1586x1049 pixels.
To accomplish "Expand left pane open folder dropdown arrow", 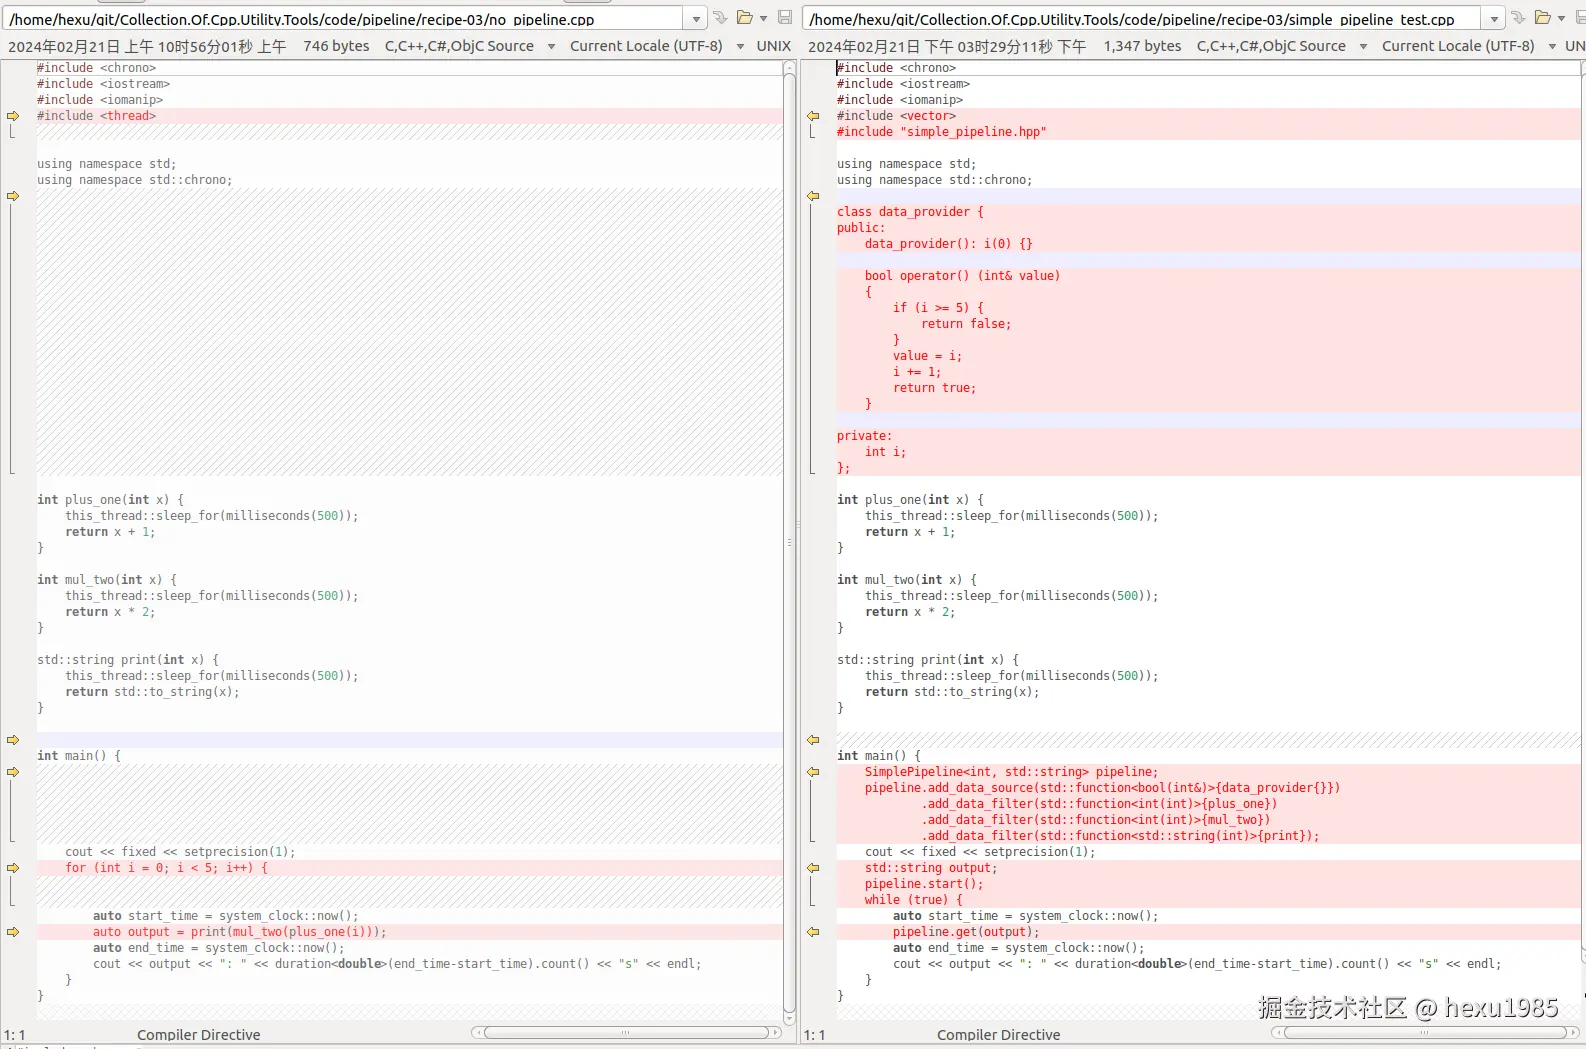I will (x=763, y=18).
